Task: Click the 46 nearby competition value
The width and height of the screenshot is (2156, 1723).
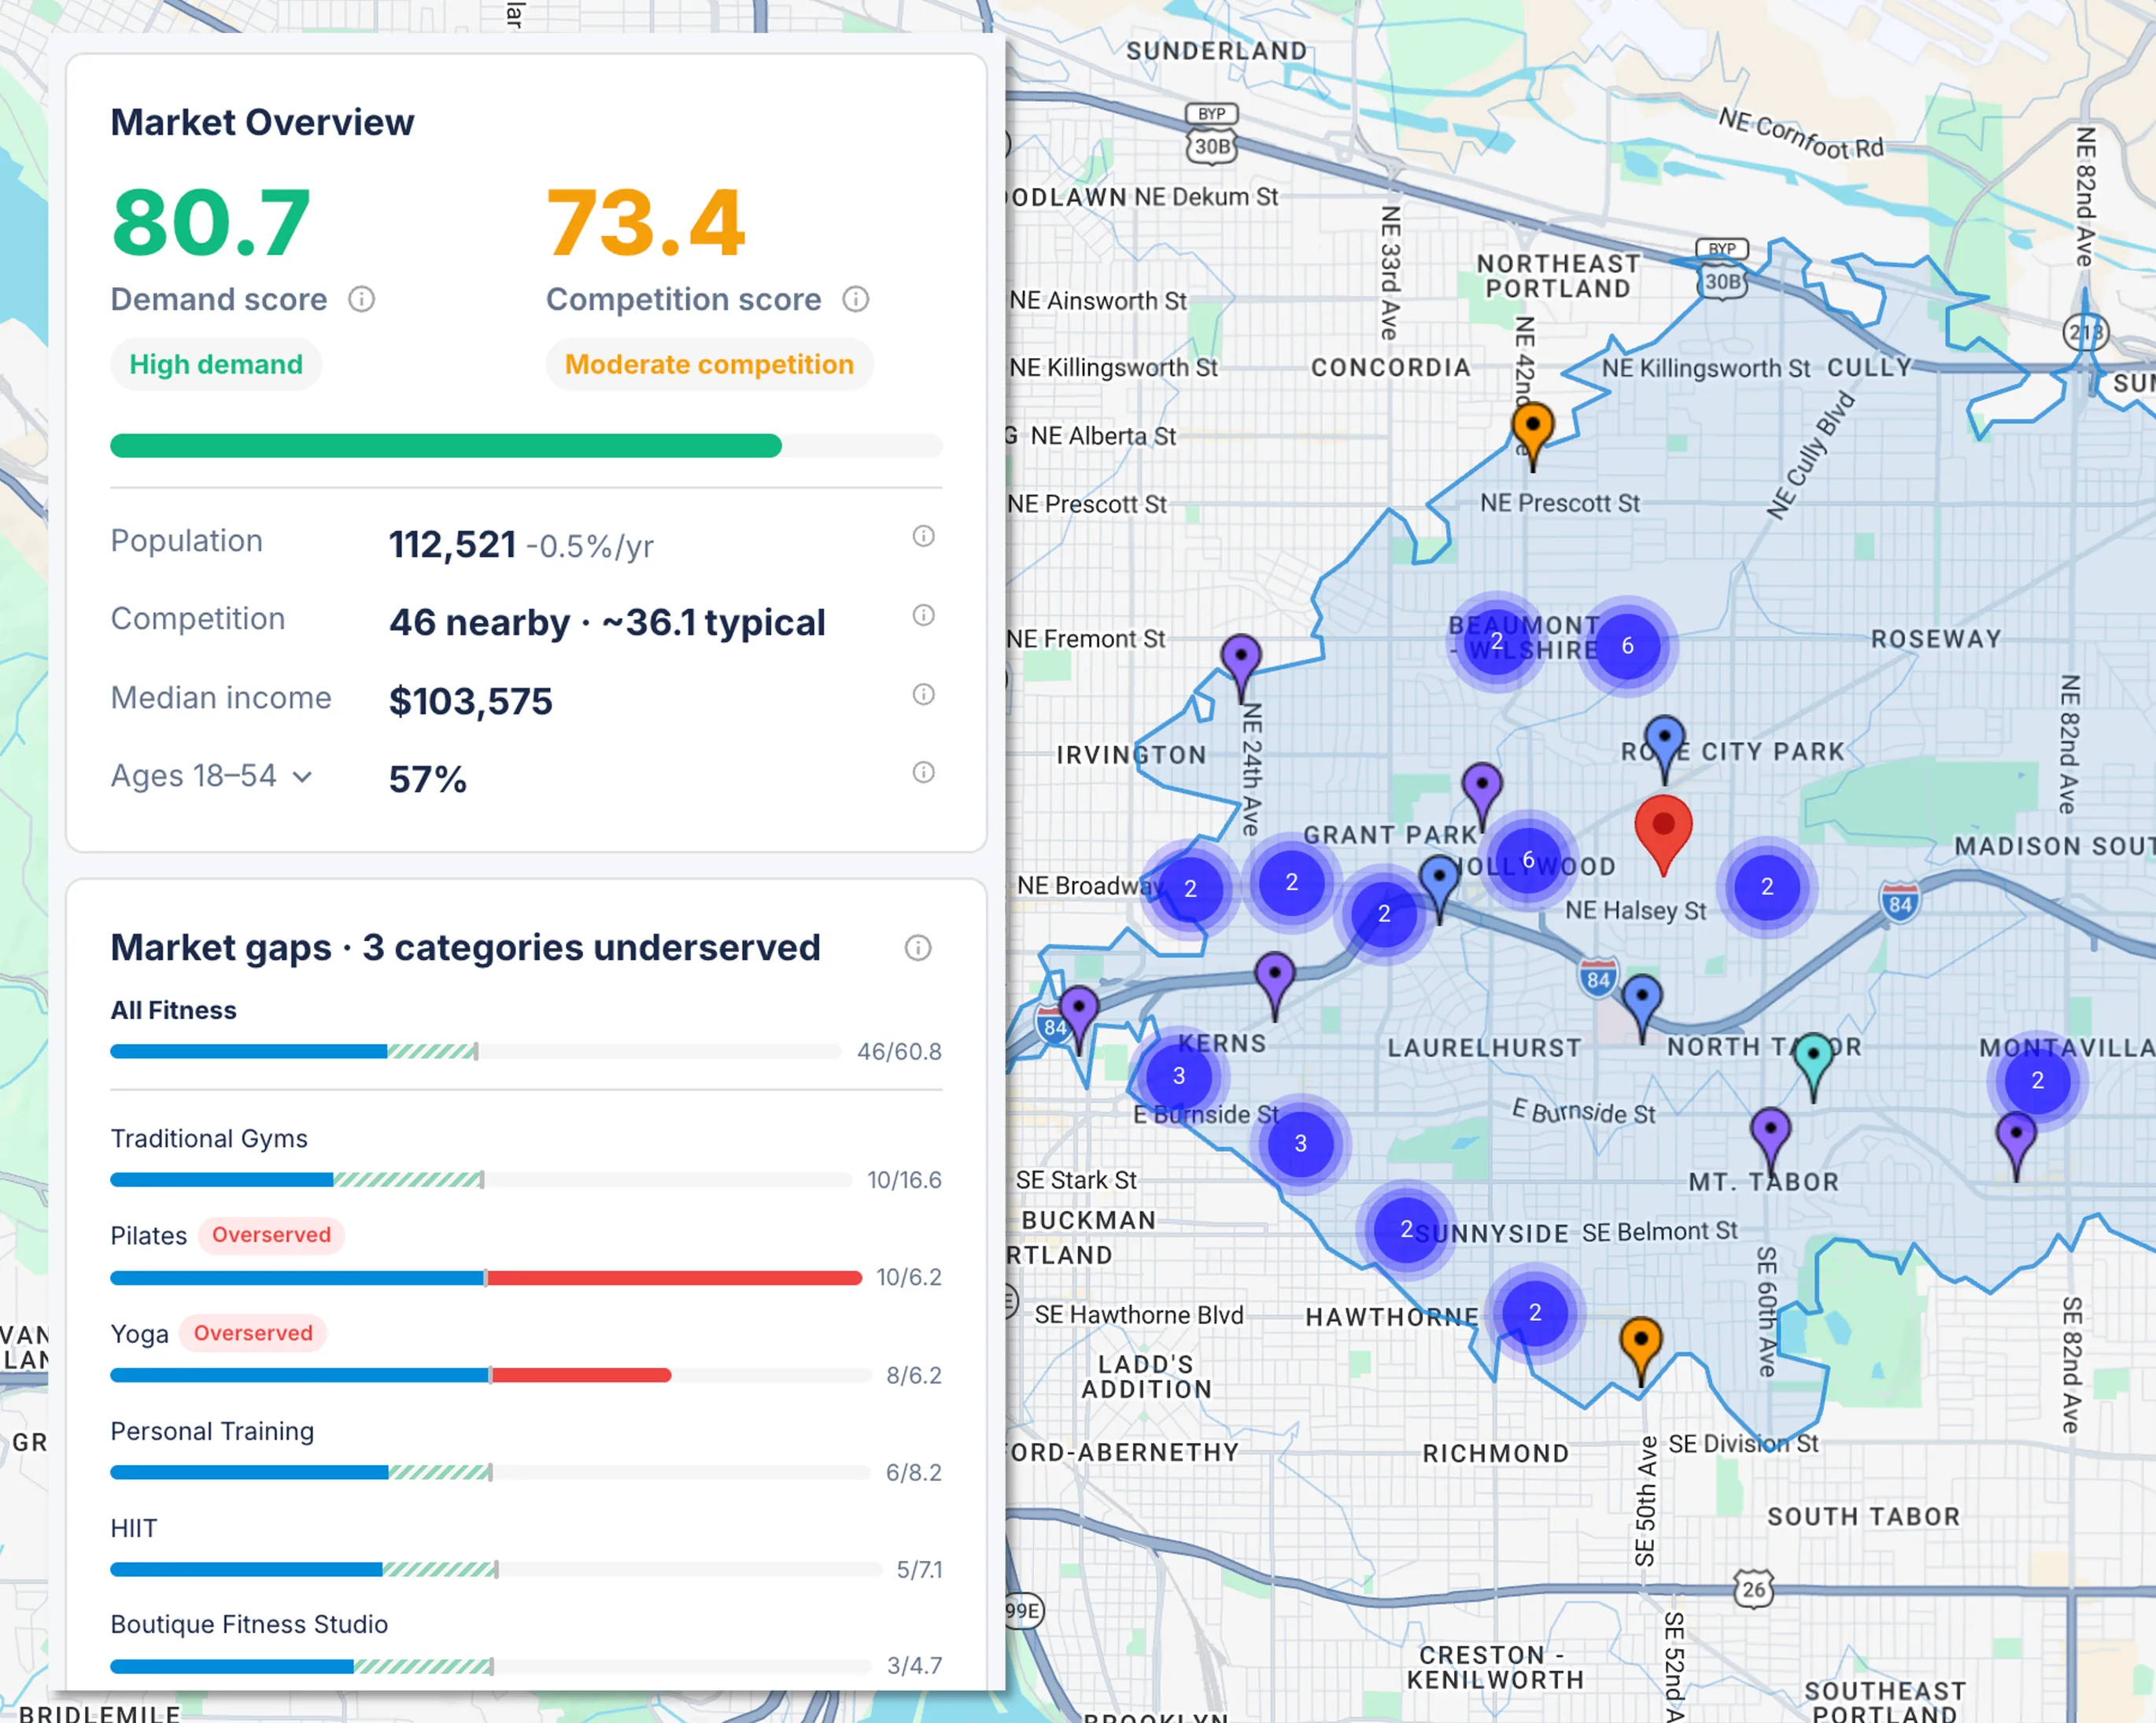Action: point(479,622)
